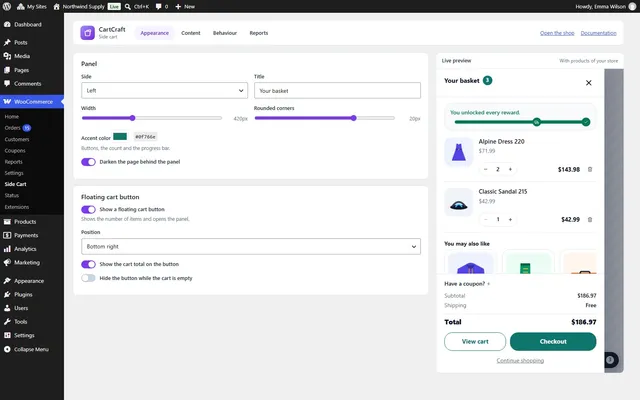Pick the teal Accent color swatch
The height and width of the screenshot is (400, 640).
120,136
